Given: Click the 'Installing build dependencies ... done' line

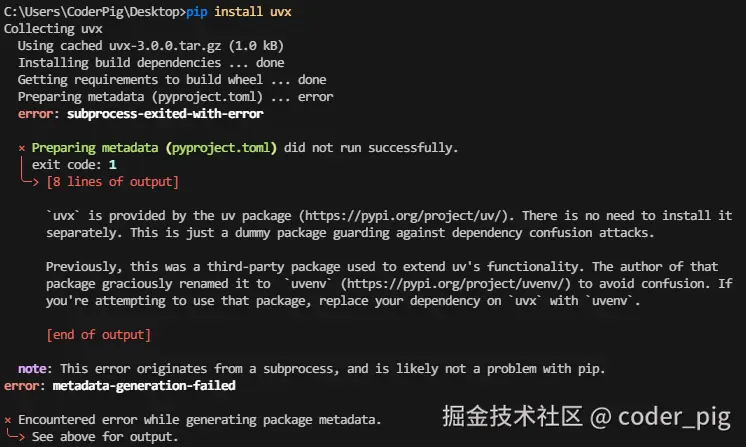Looking at the screenshot, I should tap(151, 63).
